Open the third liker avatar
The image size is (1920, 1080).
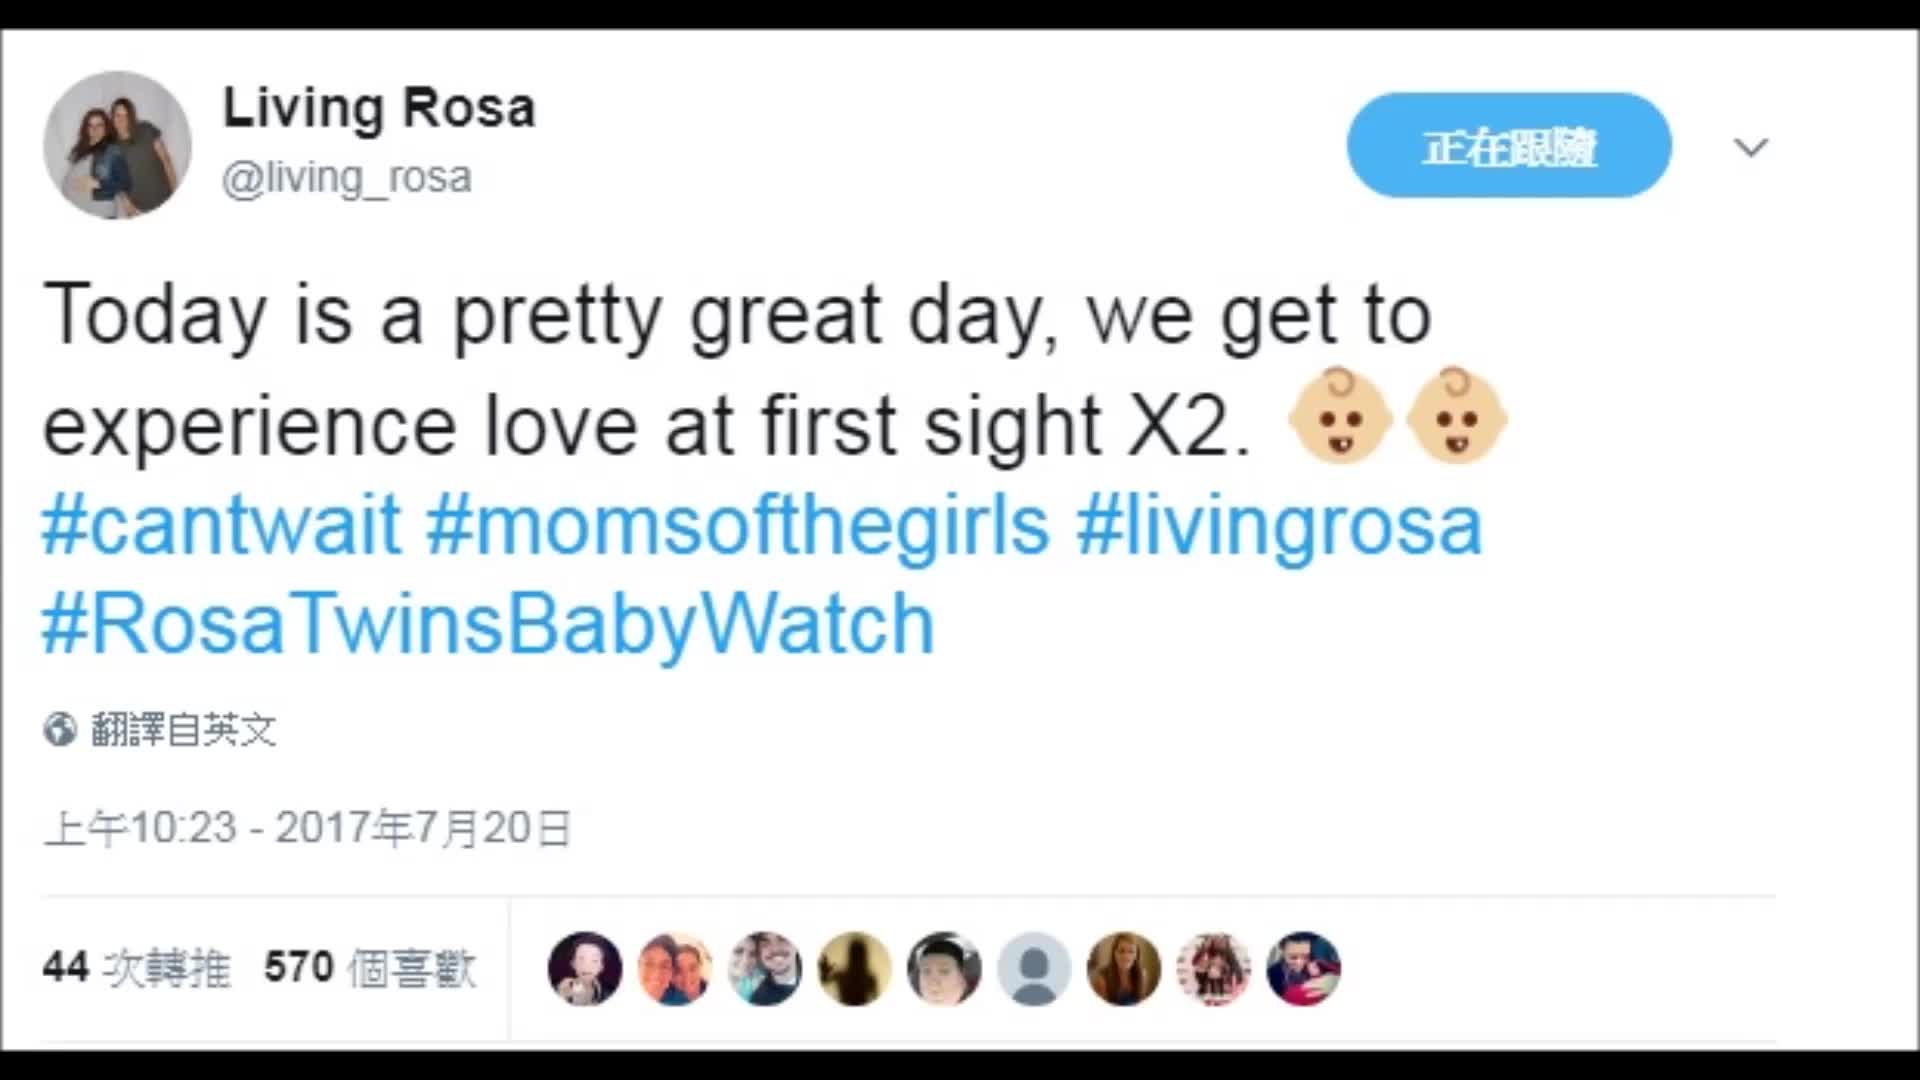point(765,968)
